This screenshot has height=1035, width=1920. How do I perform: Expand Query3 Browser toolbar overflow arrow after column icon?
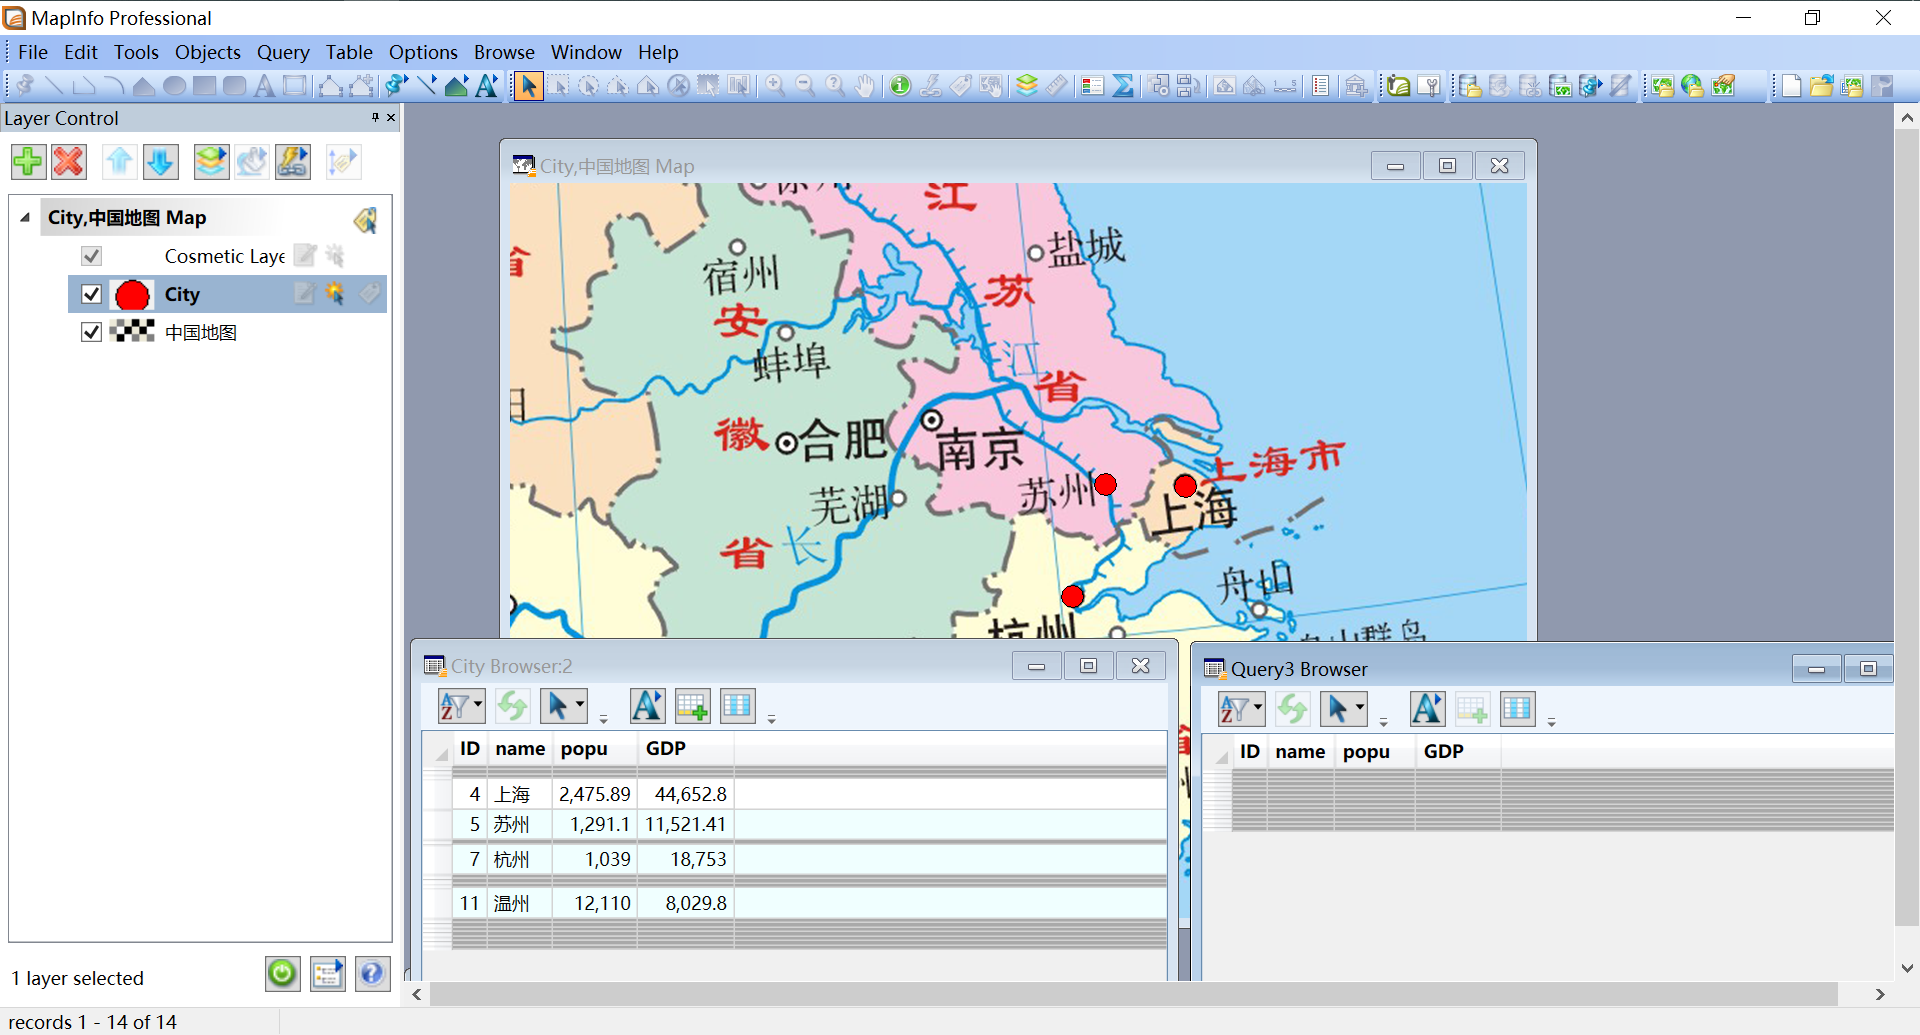click(1551, 722)
